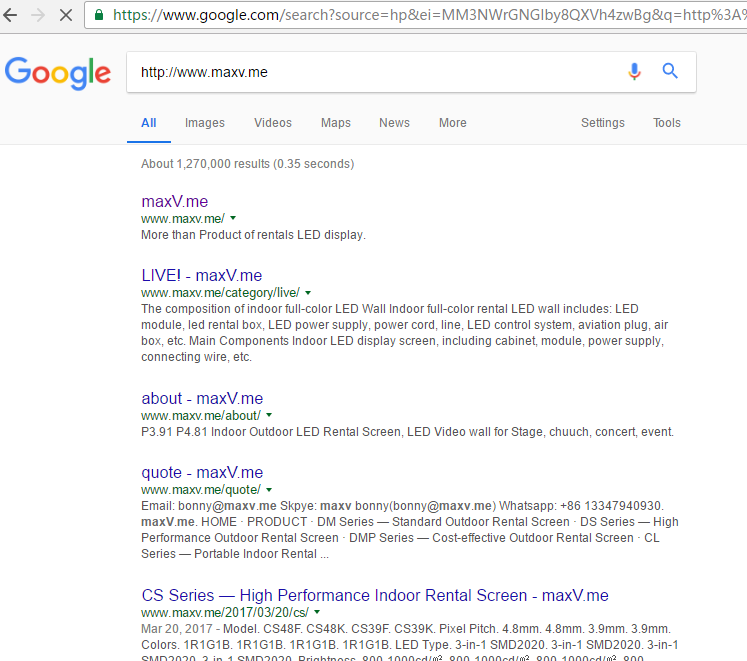Switch to the Videos tab
747x661 pixels.
click(x=273, y=123)
